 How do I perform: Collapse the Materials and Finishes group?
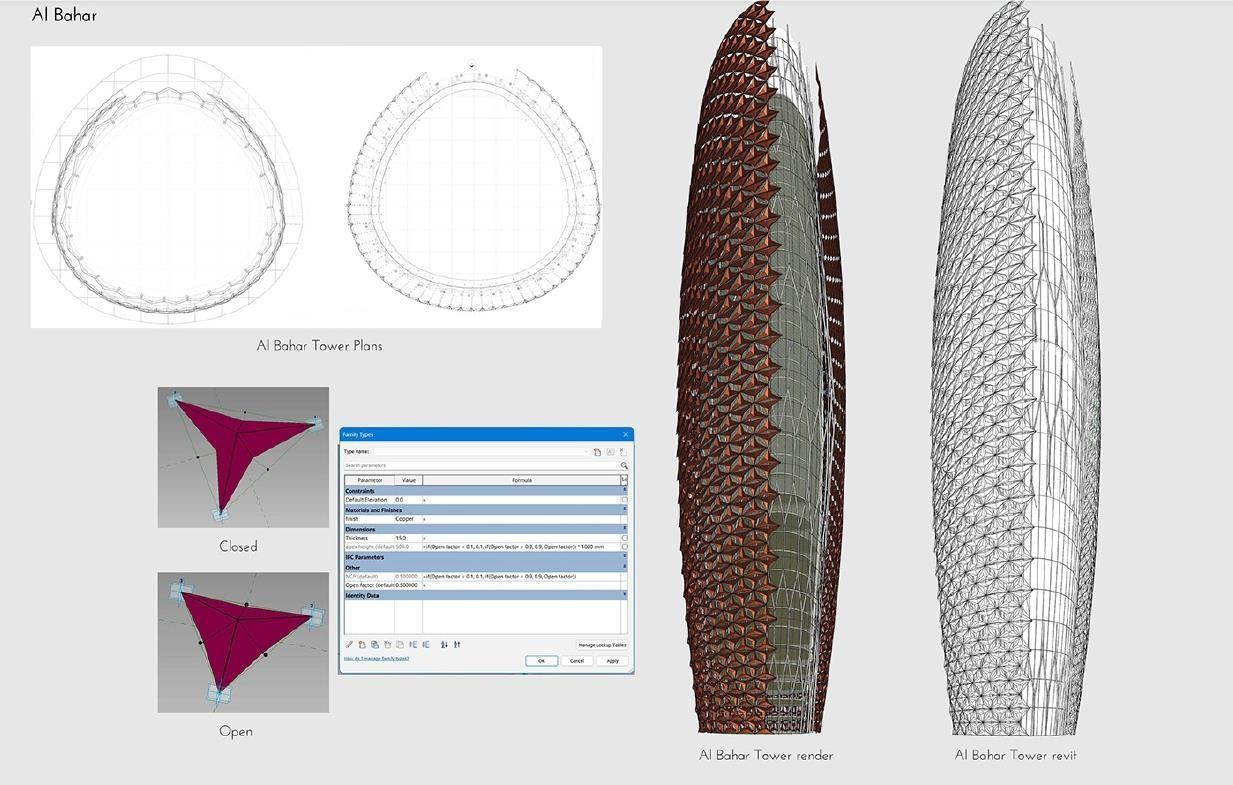click(x=624, y=509)
